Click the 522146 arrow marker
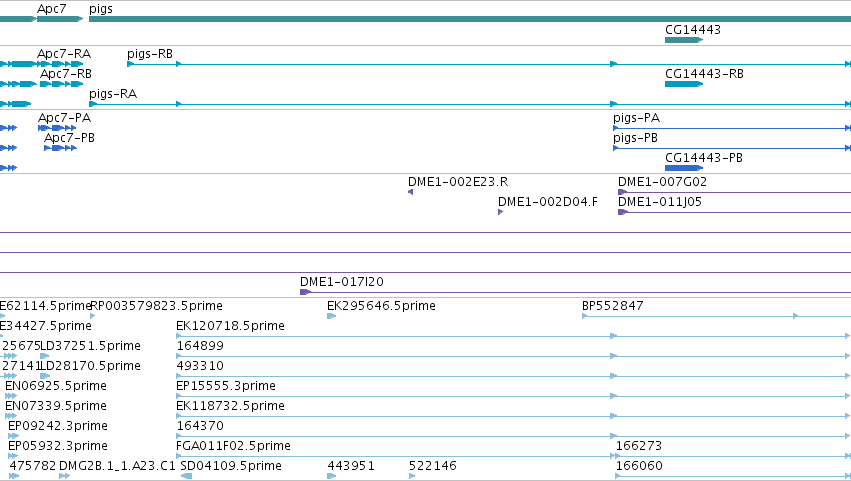 pyautogui.click(x=412, y=476)
